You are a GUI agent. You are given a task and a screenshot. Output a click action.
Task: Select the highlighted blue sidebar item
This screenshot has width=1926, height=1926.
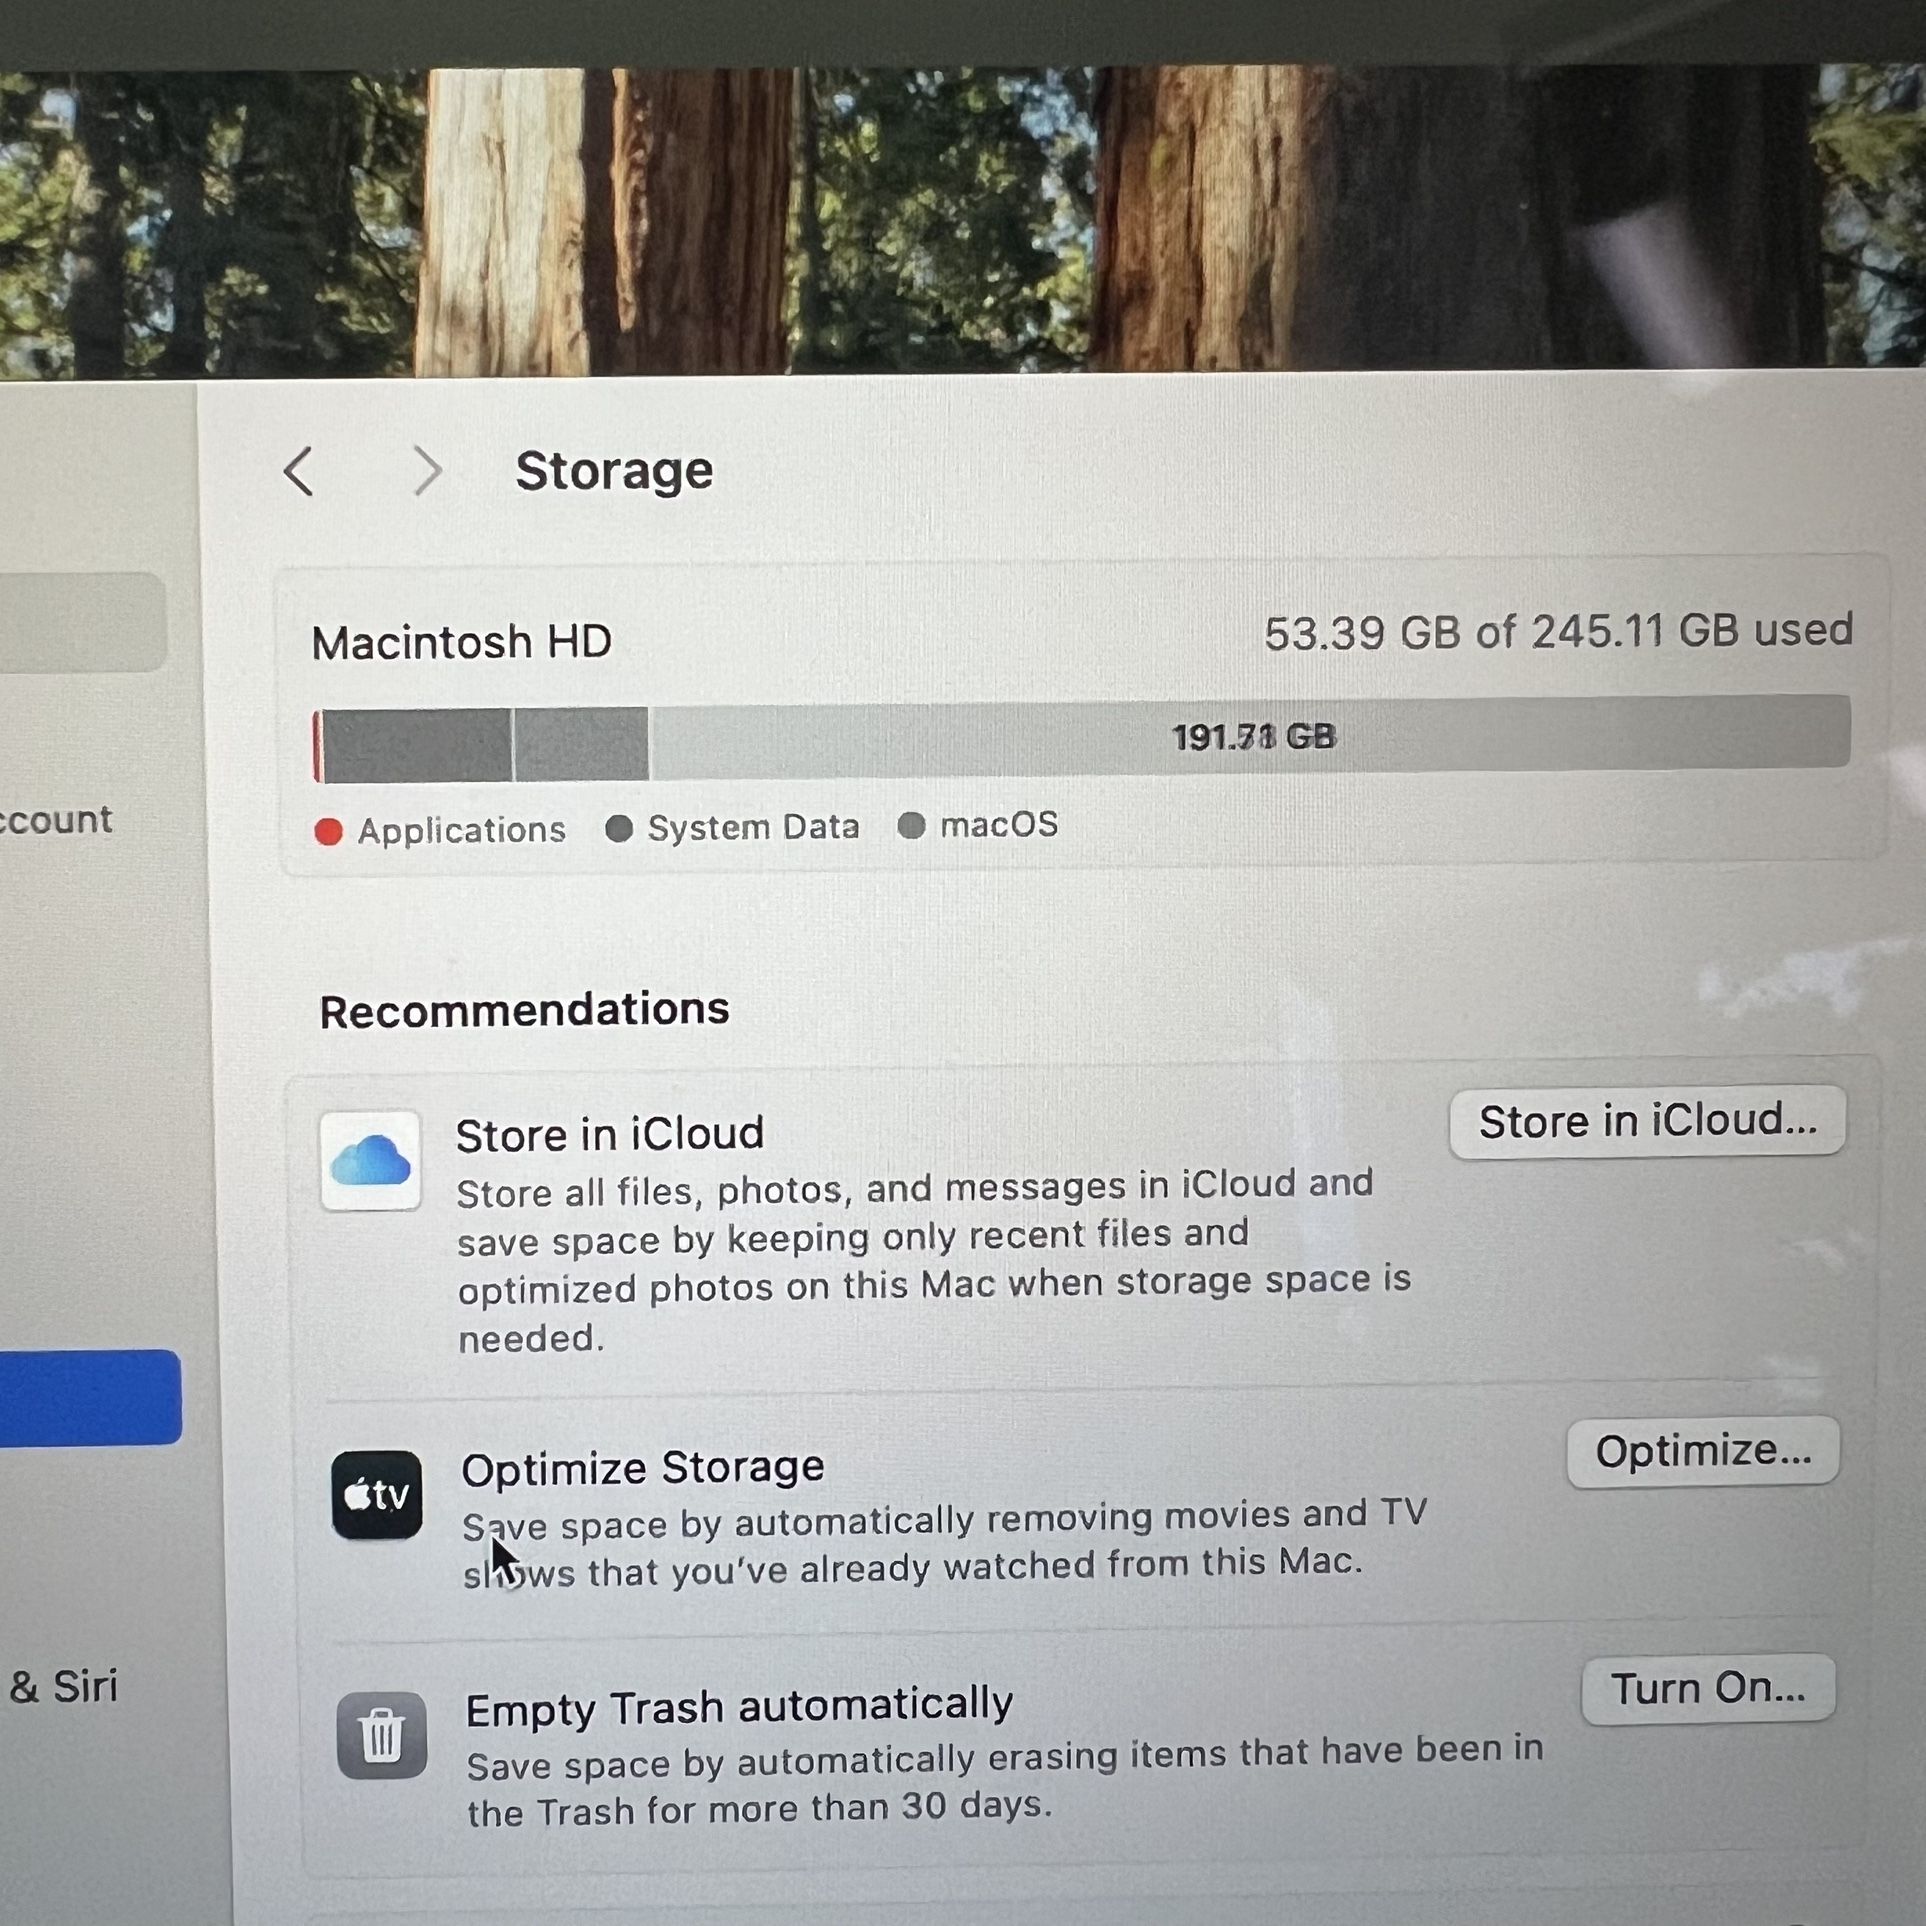click(x=90, y=1397)
